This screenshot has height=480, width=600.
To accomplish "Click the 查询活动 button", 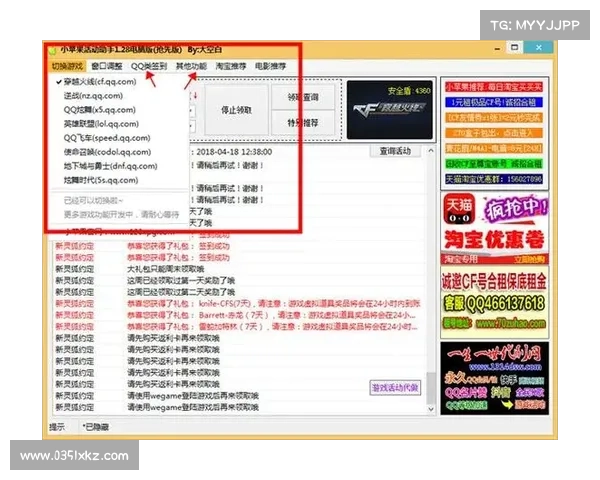I will [396, 151].
